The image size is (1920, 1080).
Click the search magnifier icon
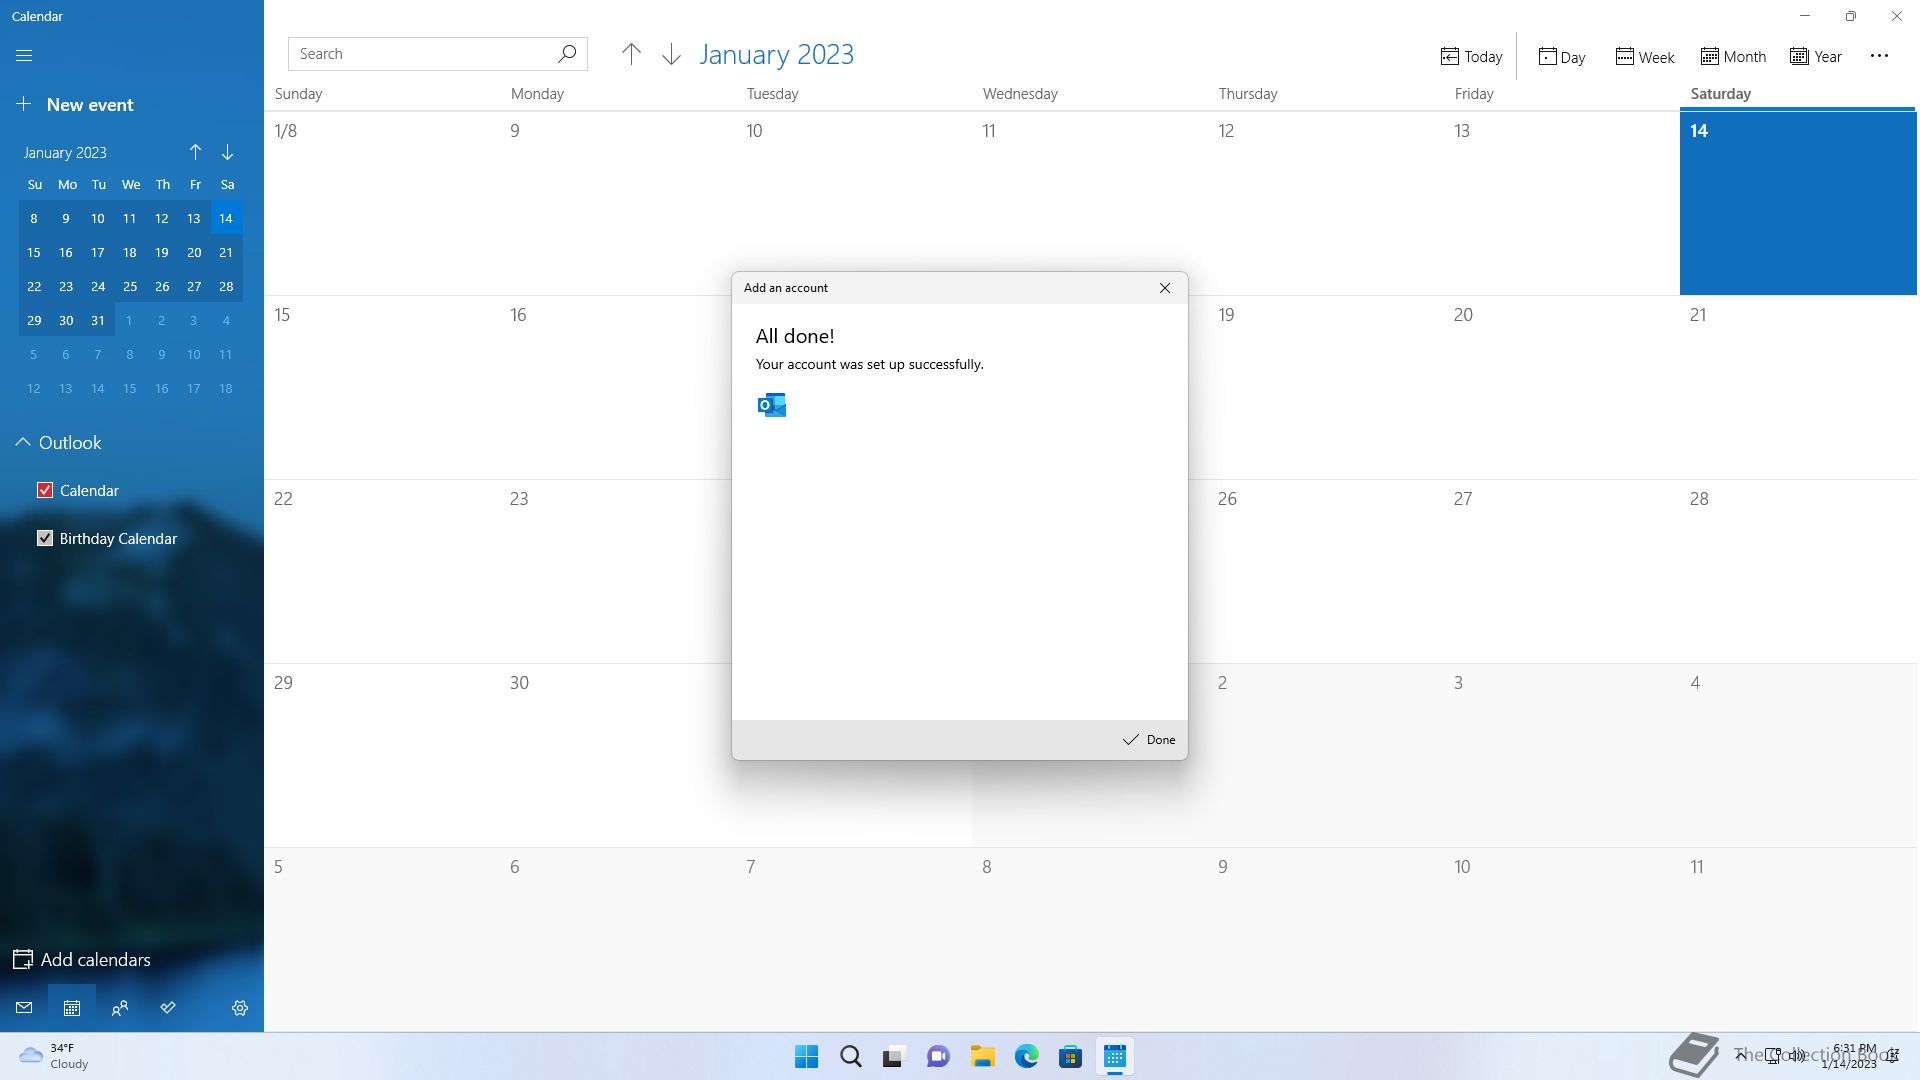(x=567, y=54)
